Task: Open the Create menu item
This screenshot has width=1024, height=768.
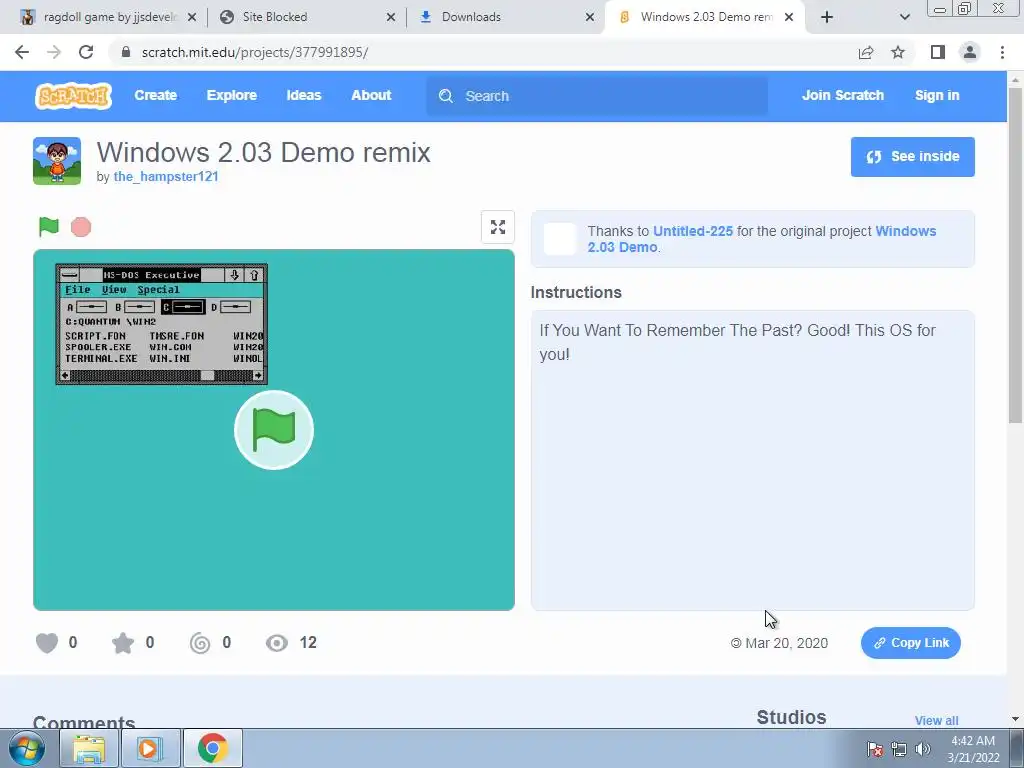Action: click(x=155, y=95)
